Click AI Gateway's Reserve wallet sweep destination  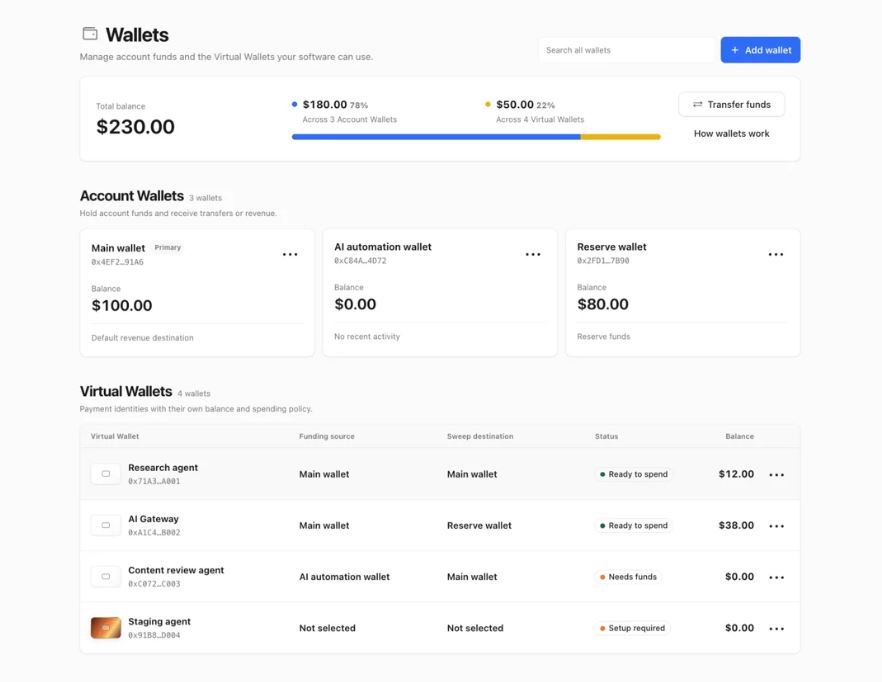click(479, 526)
